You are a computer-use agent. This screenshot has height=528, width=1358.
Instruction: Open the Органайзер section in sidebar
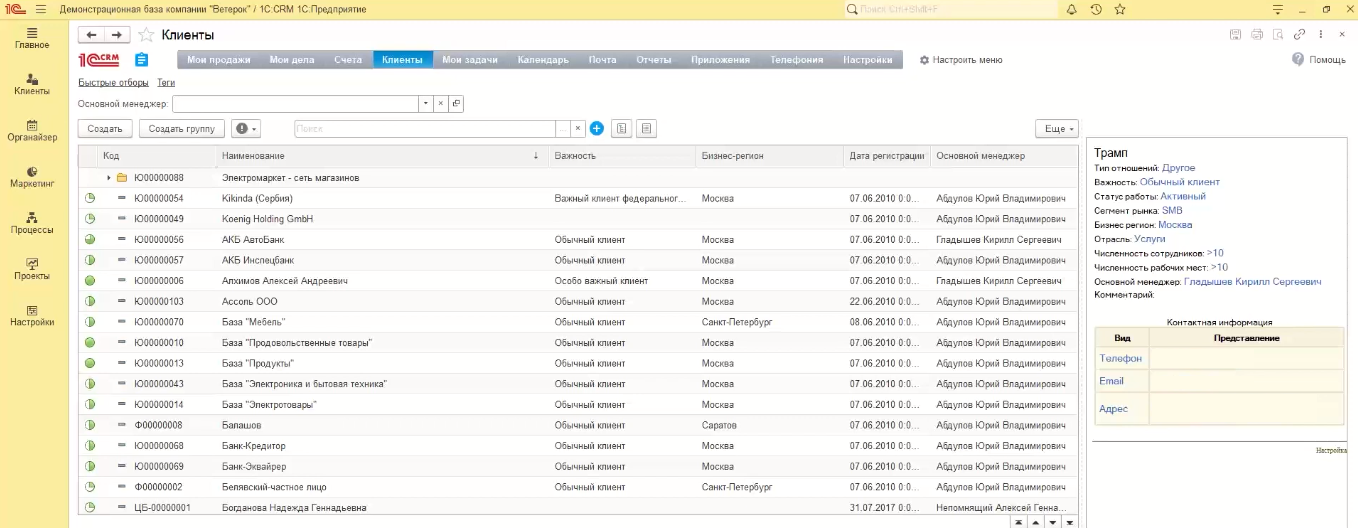pyautogui.click(x=32, y=131)
